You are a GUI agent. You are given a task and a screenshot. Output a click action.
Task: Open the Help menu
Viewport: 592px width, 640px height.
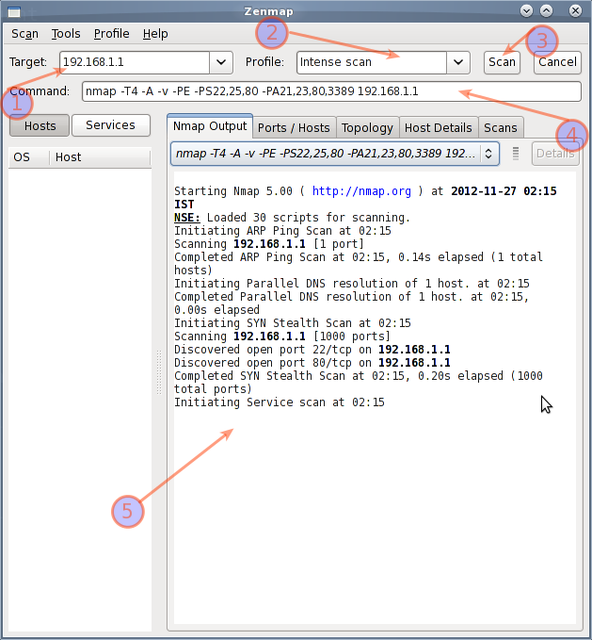[x=155, y=34]
